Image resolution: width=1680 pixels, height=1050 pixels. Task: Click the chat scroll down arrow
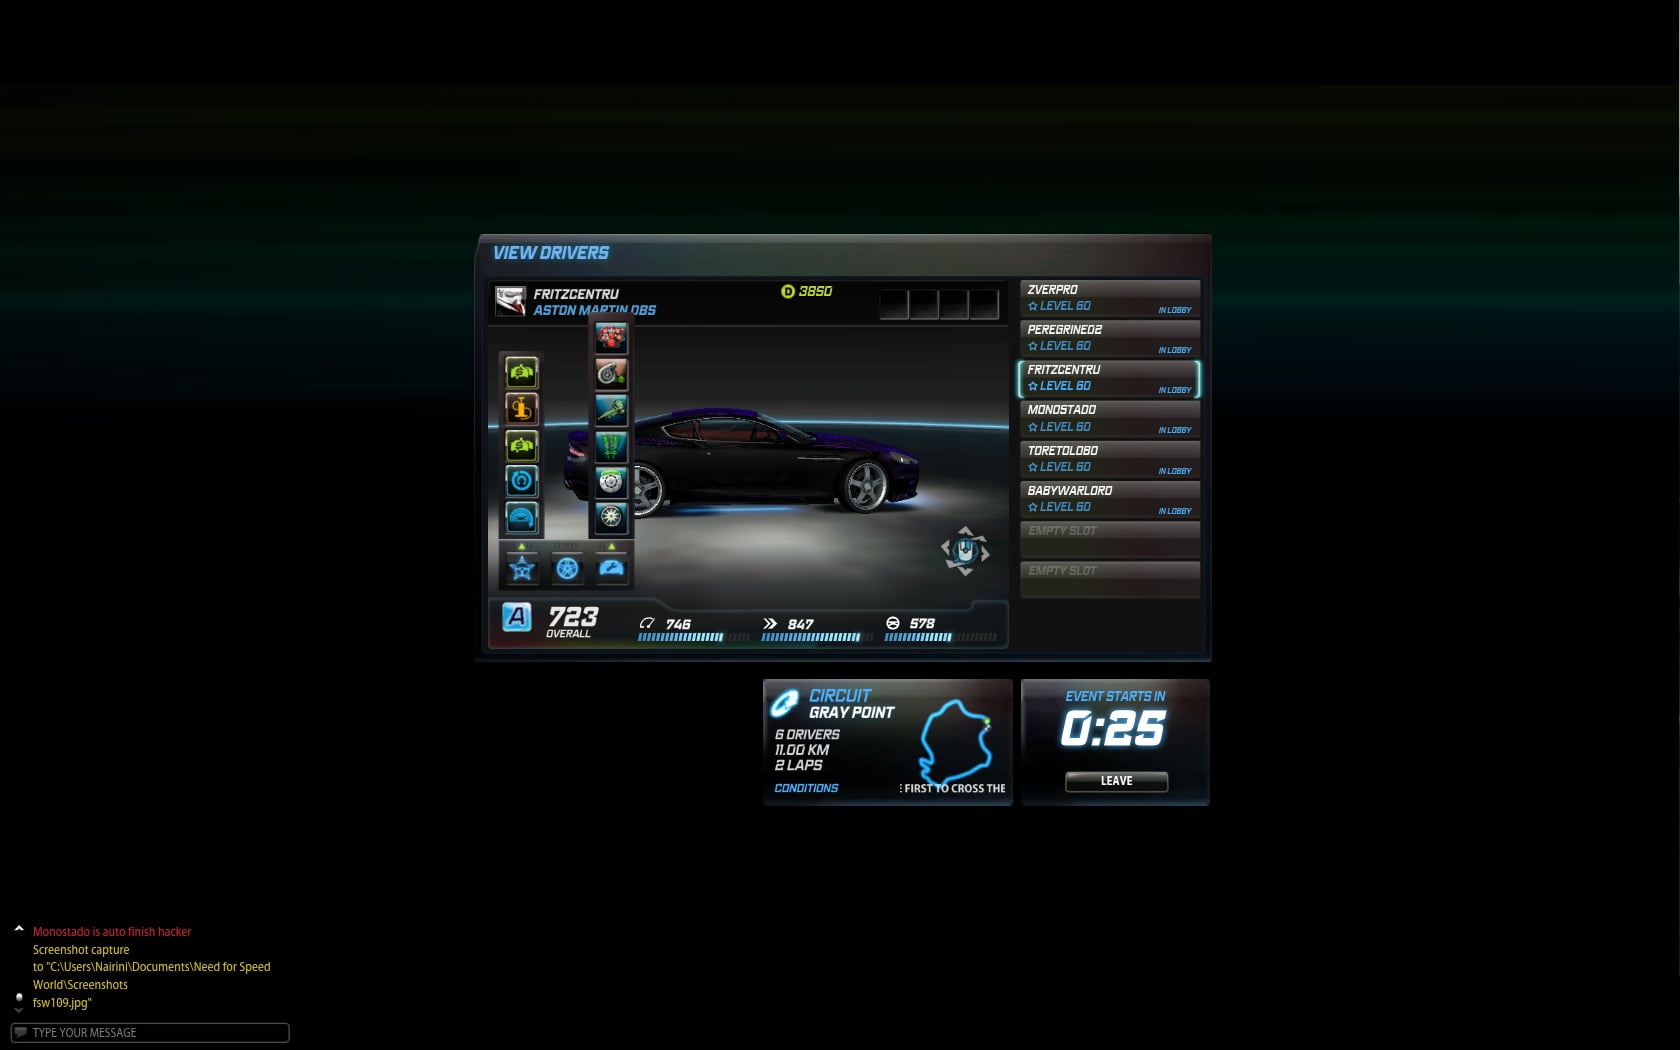(x=19, y=1010)
